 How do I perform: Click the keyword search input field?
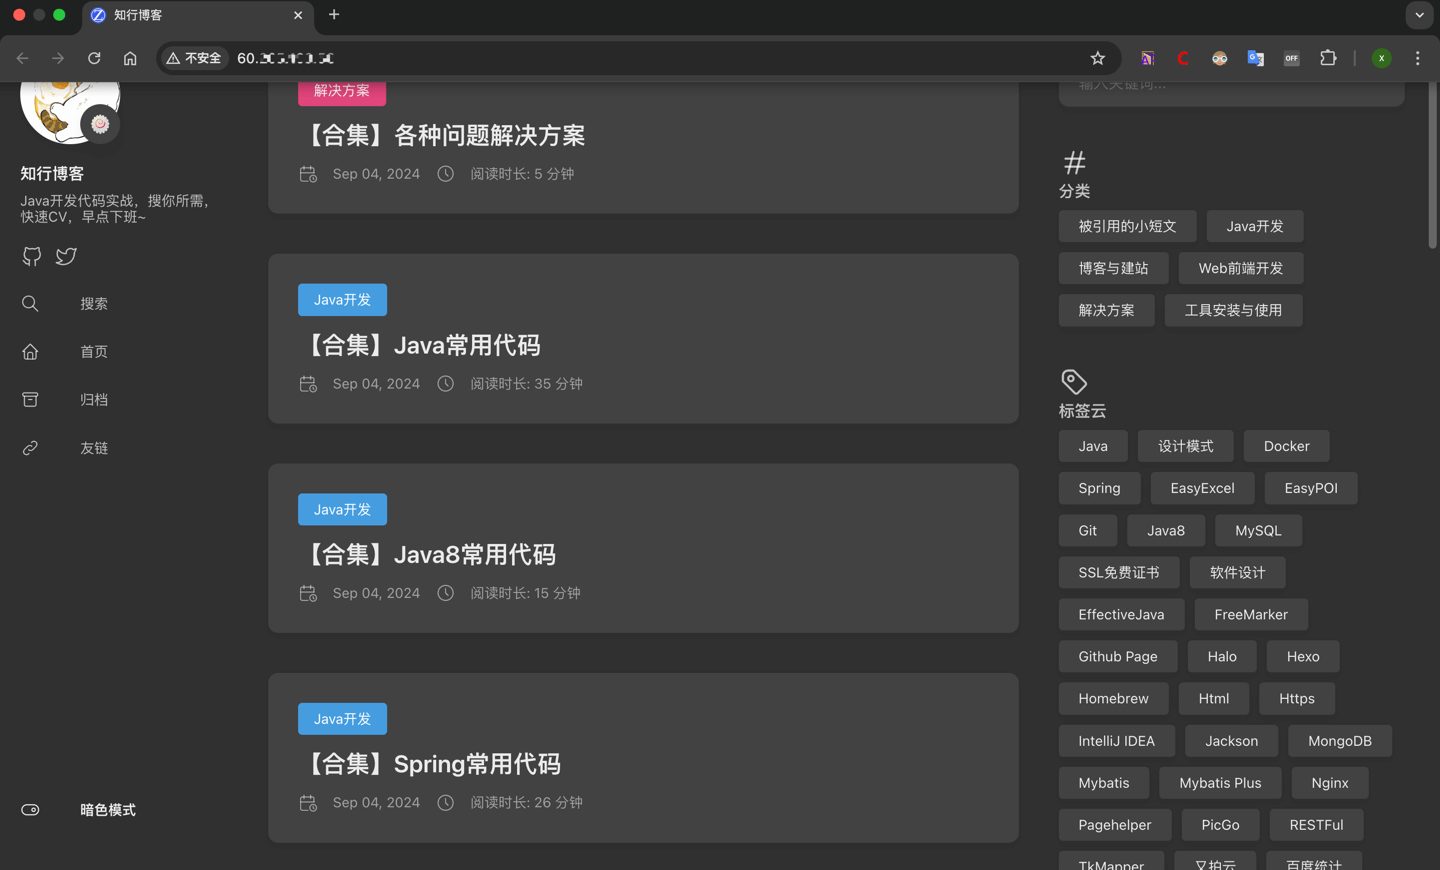[1231, 88]
